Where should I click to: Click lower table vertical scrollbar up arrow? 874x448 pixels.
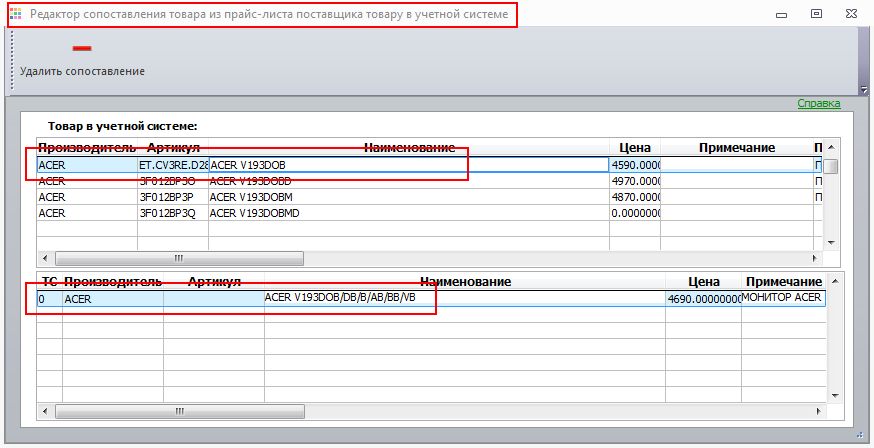click(835, 282)
